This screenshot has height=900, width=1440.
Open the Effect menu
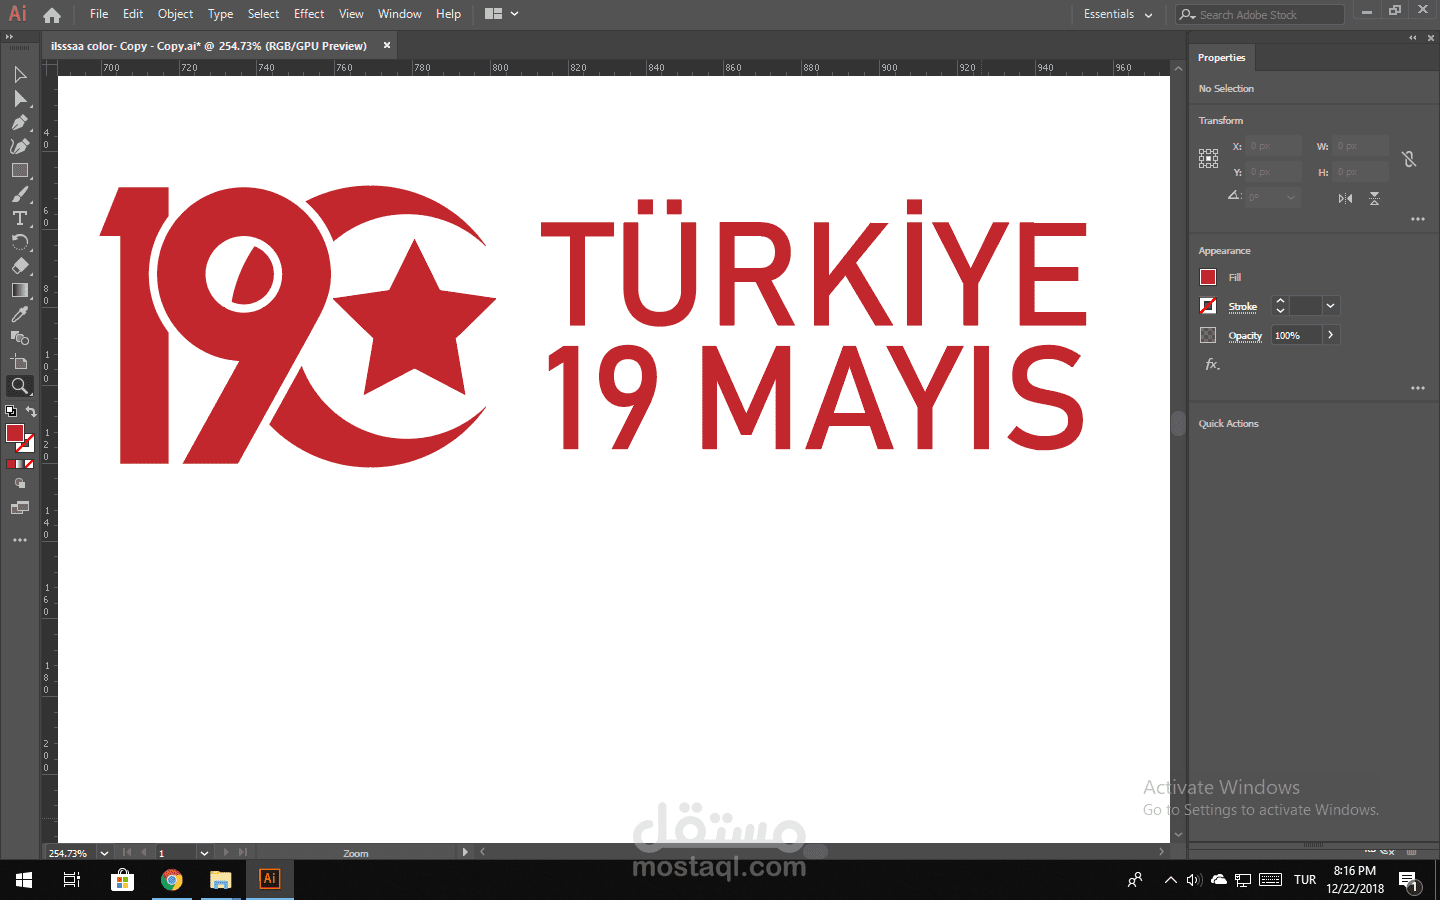point(309,14)
